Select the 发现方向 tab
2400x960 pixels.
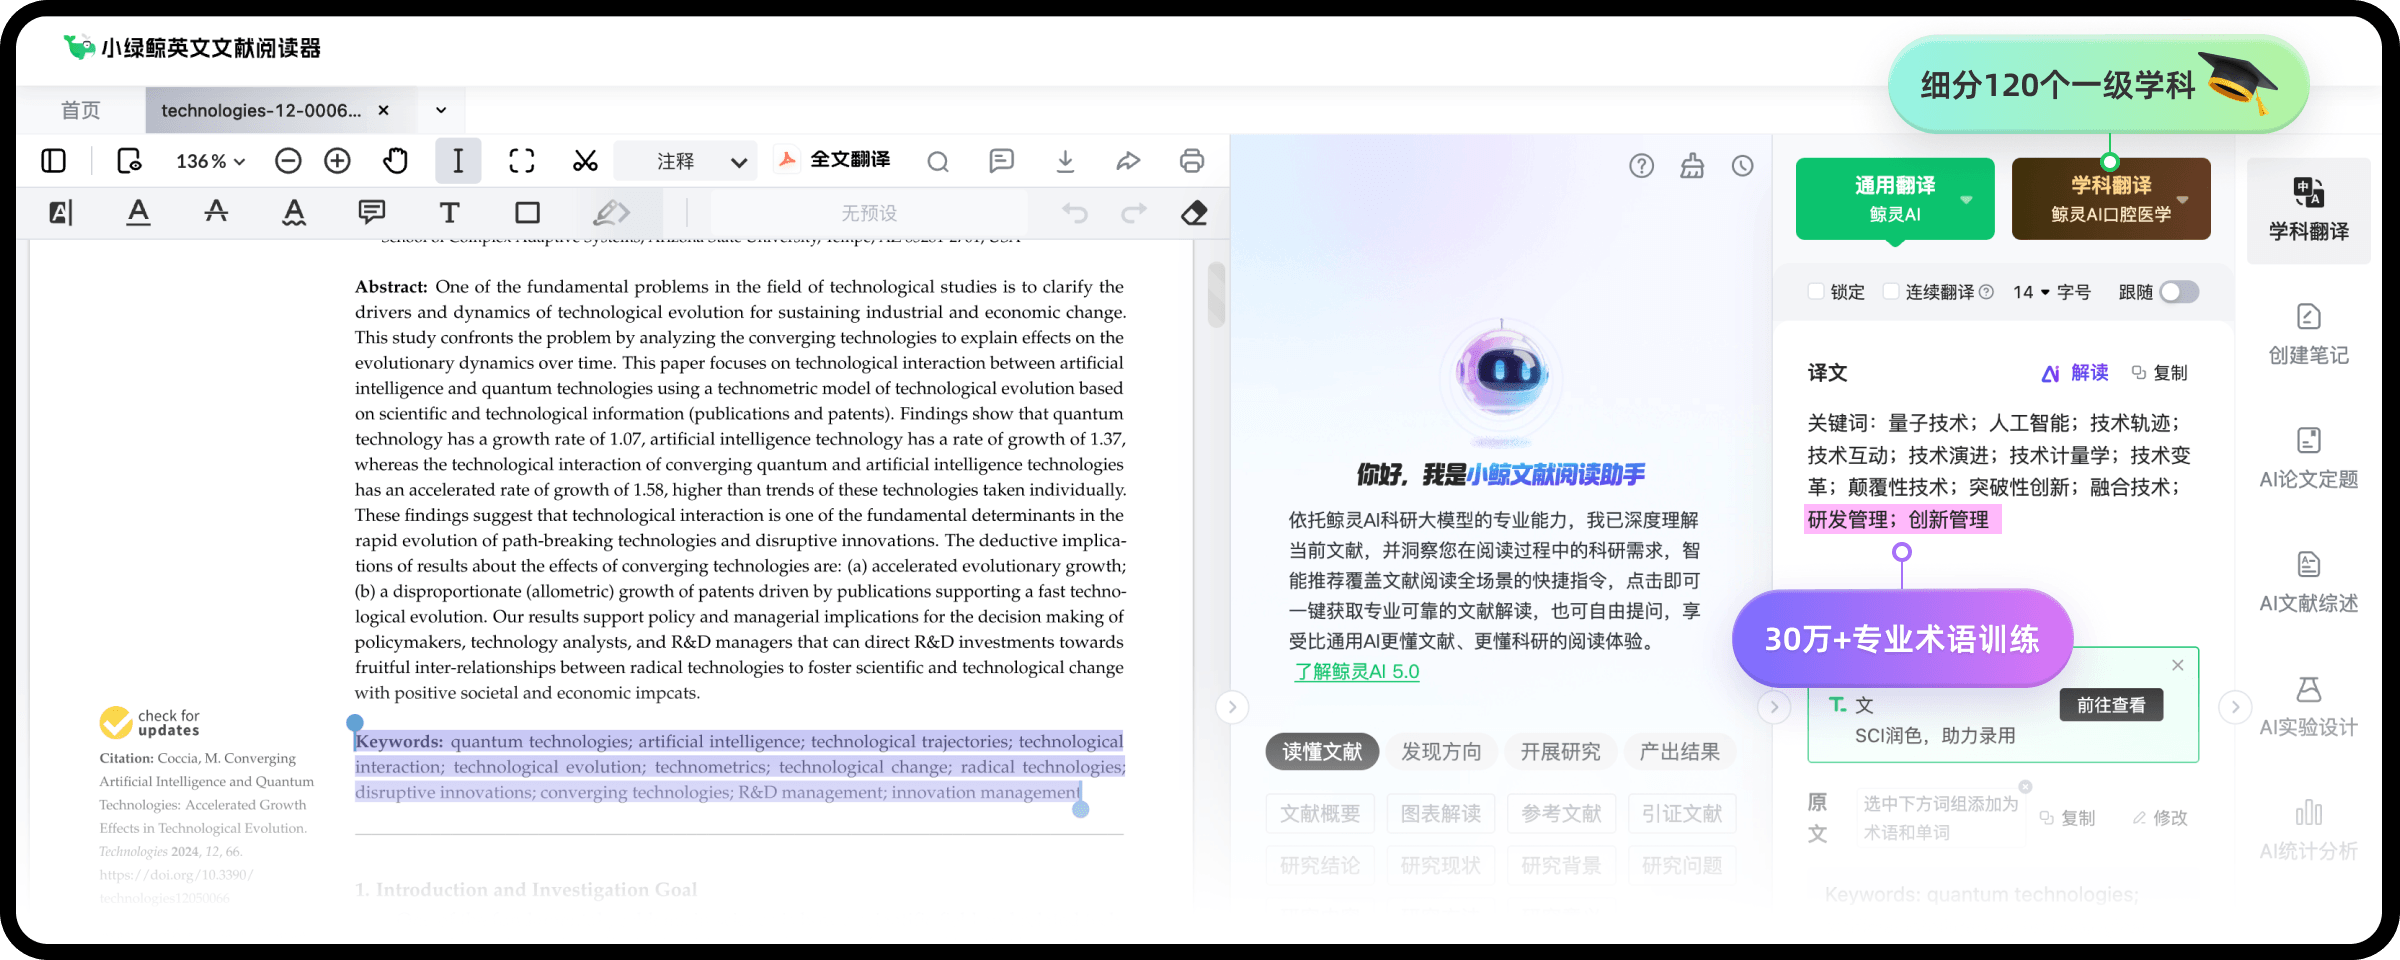[x=1441, y=752]
